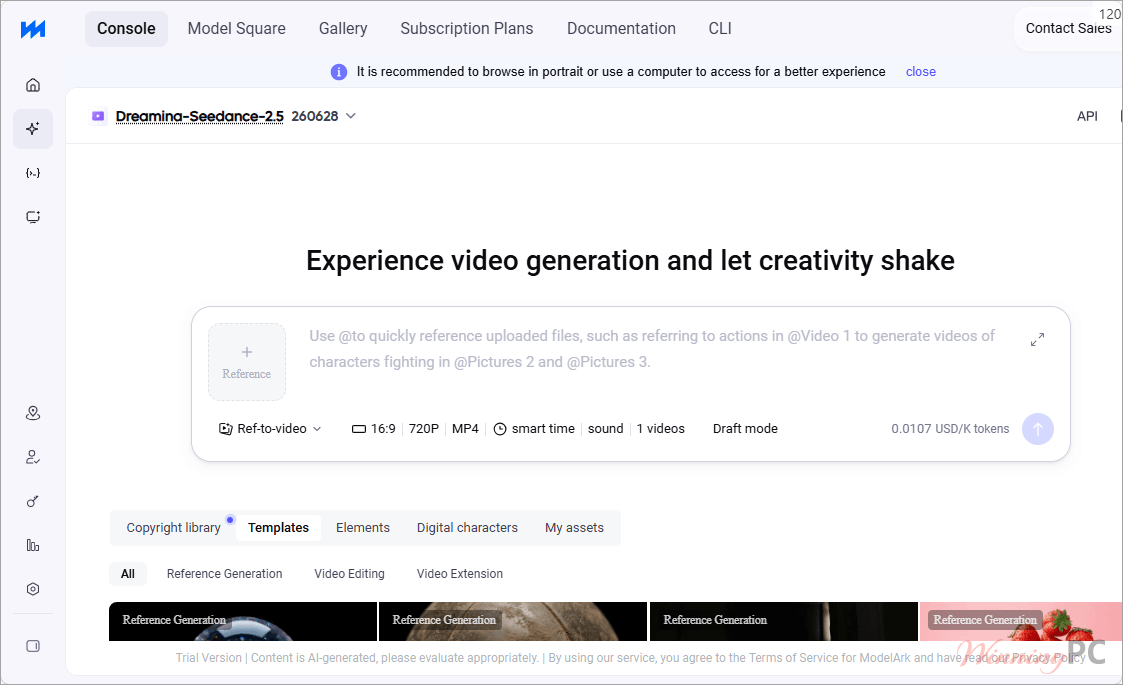Open the Ref-to-video mode dropdown
Viewport: 1123px width, 685px height.
270,428
